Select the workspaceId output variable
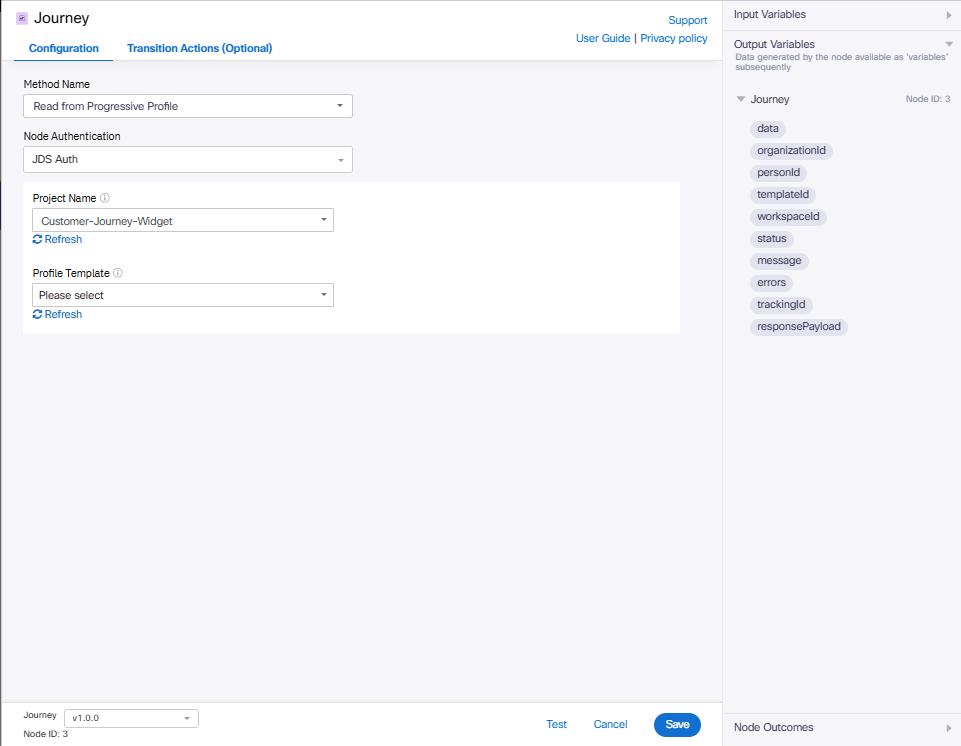This screenshot has height=746, width=961. pyautogui.click(x=788, y=217)
